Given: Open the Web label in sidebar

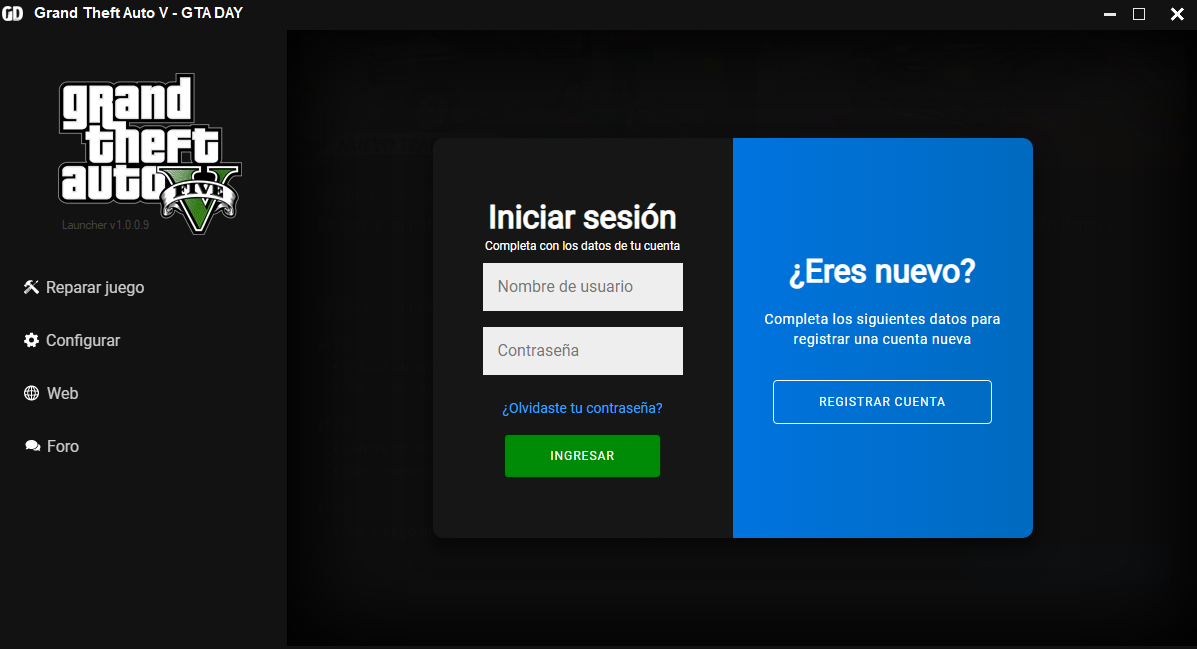Looking at the screenshot, I should click(63, 394).
